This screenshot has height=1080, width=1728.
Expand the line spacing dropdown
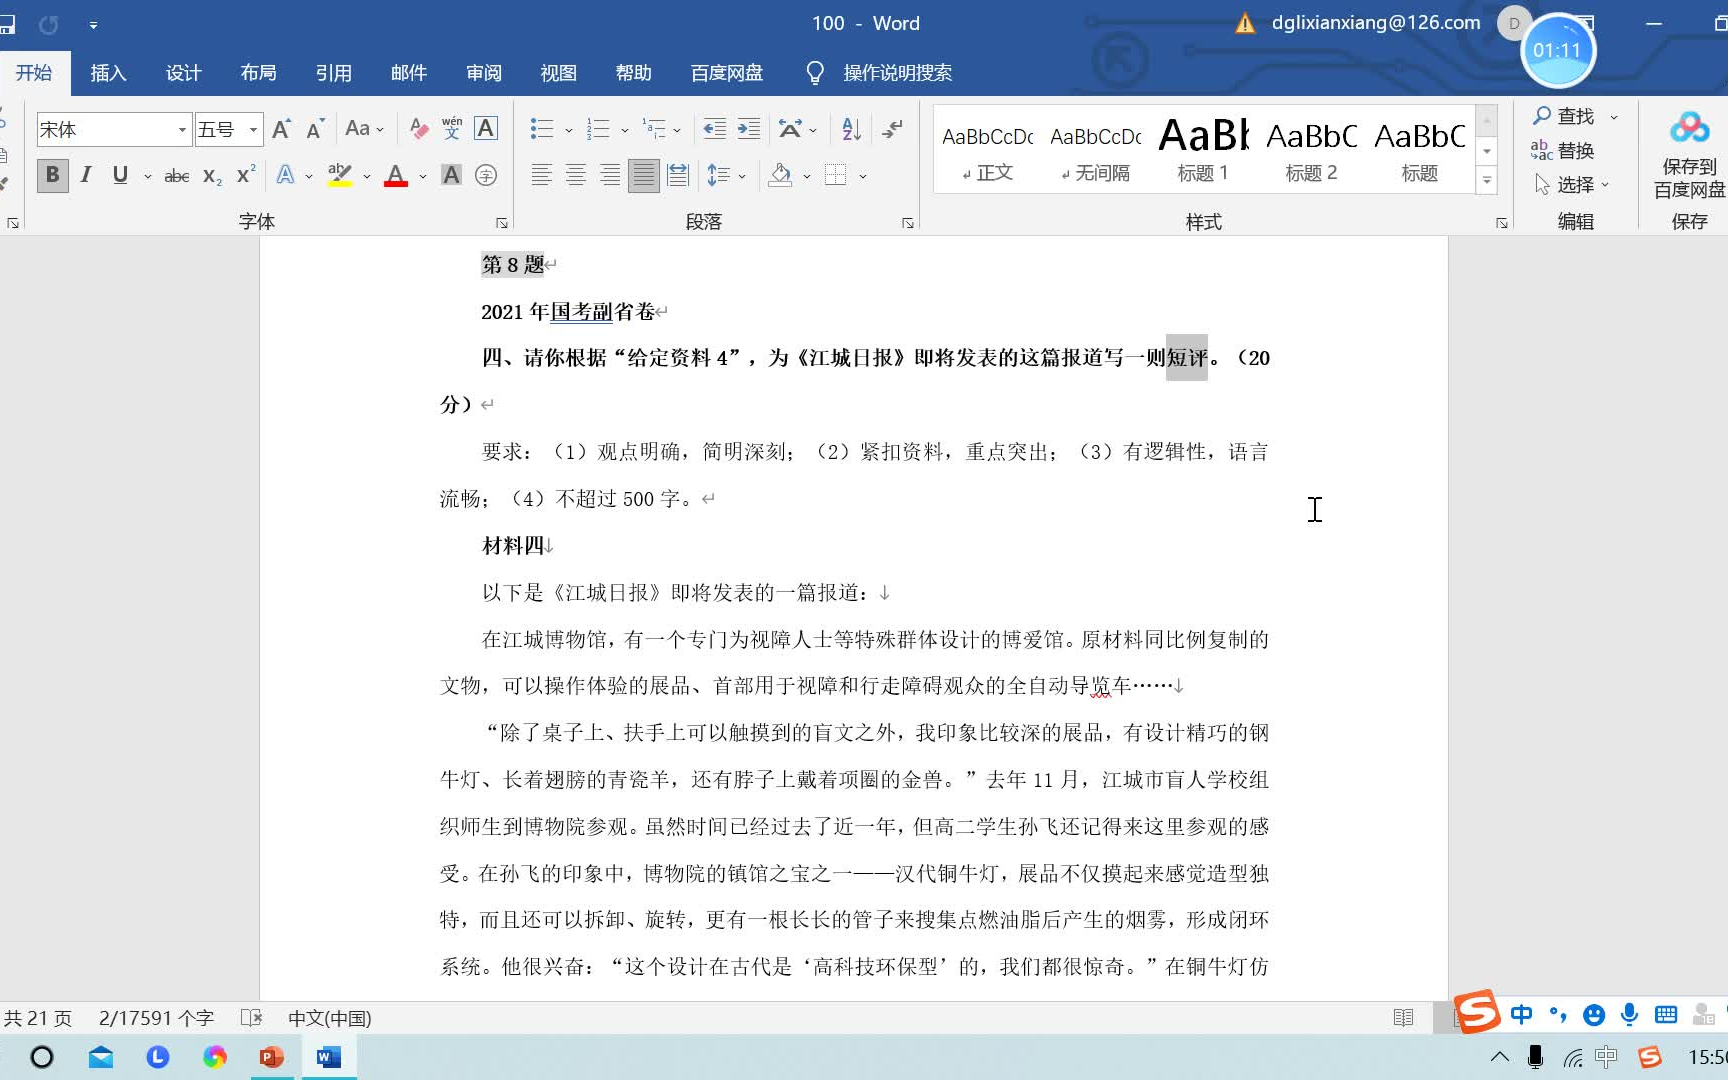click(x=742, y=177)
